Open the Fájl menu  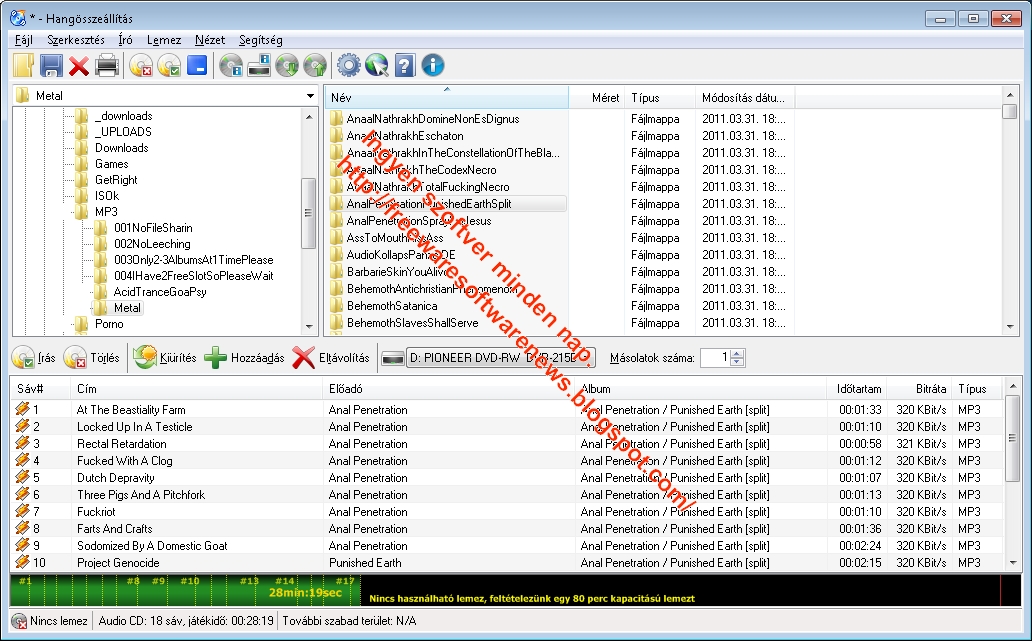(x=24, y=40)
